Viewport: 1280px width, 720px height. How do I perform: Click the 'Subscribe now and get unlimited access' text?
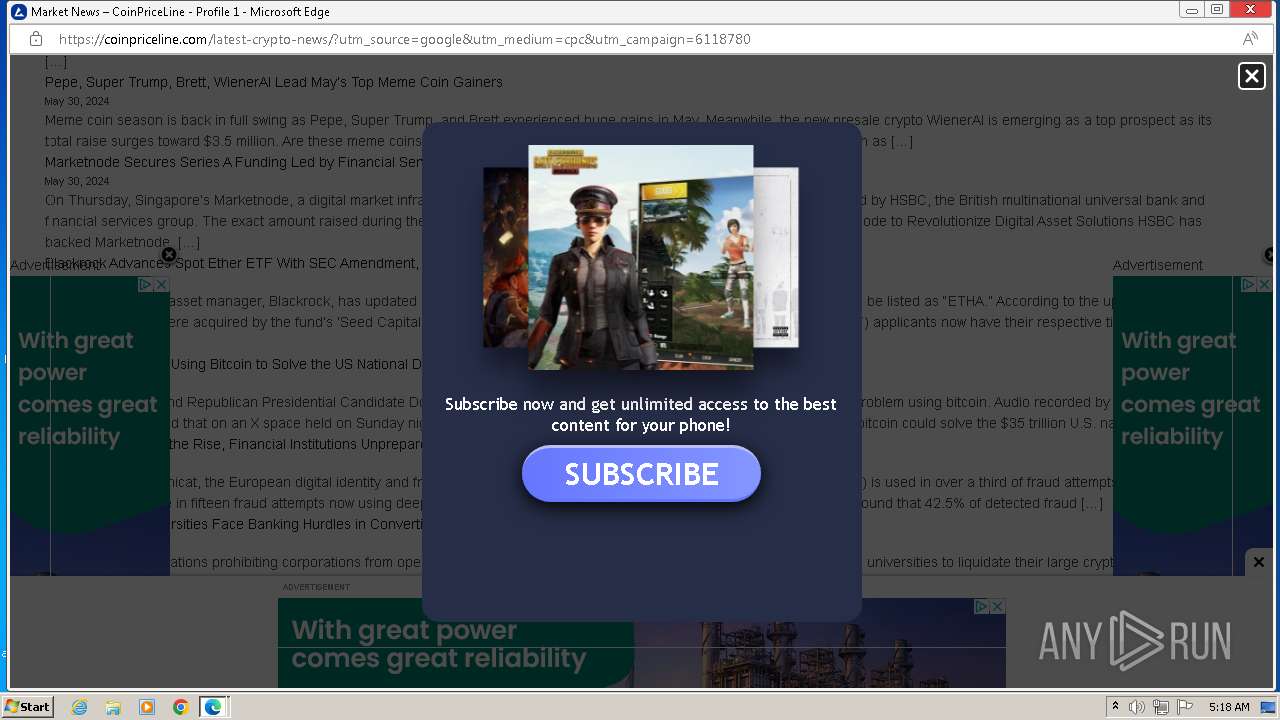[x=641, y=415]
